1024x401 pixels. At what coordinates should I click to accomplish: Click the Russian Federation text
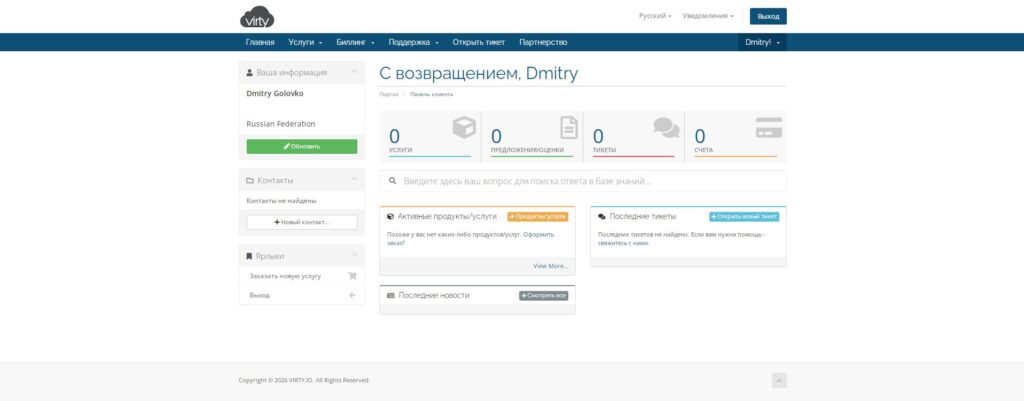click(281, 124)
